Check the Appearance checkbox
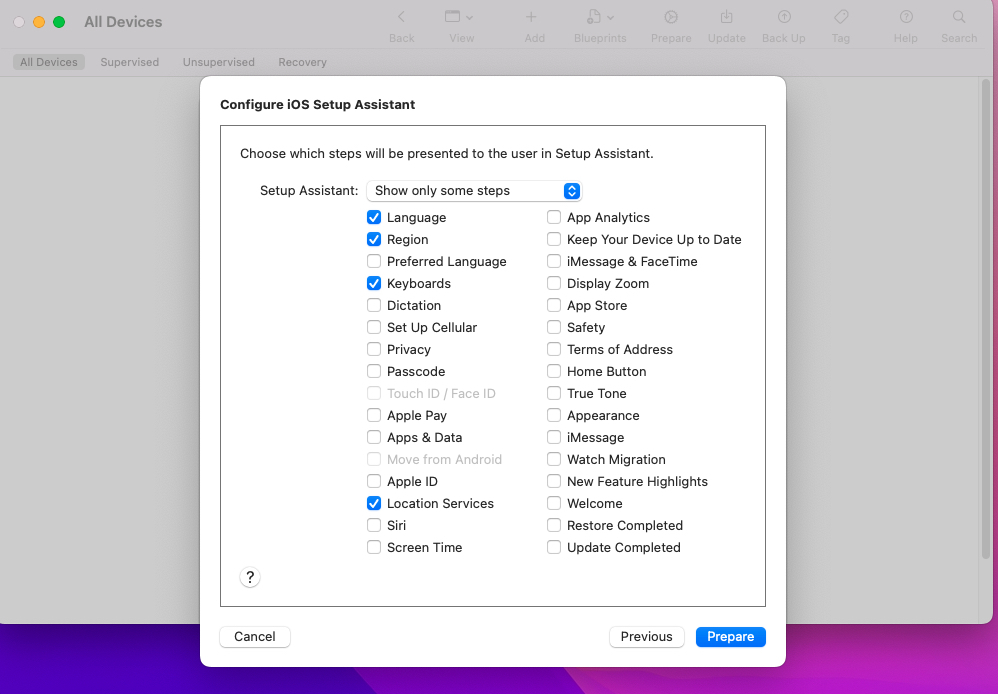Viewport: 998px width, 694px height. pyautogui.click(x=554, y=416)
